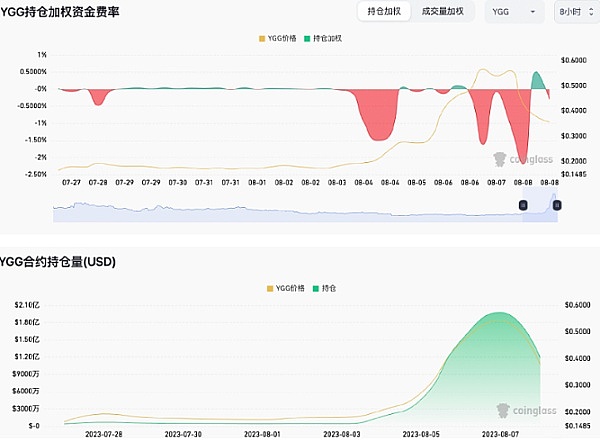Viewport: 600px width, 442px height.
Task: Click the green 持仓 color swatch
Action: coord(316,289)
